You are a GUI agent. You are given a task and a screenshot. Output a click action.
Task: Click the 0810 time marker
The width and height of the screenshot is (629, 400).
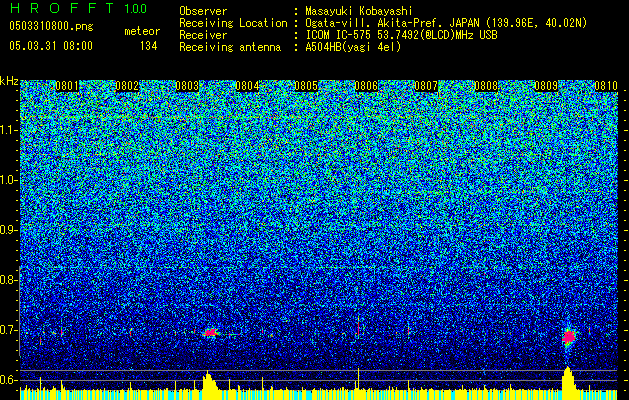tap(606, 86)
